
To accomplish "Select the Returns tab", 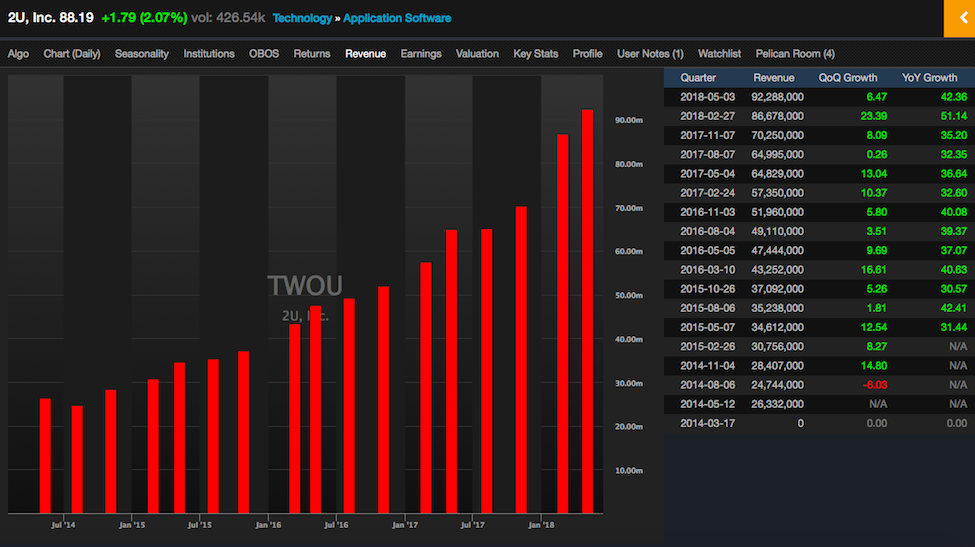I will [312, 54].
